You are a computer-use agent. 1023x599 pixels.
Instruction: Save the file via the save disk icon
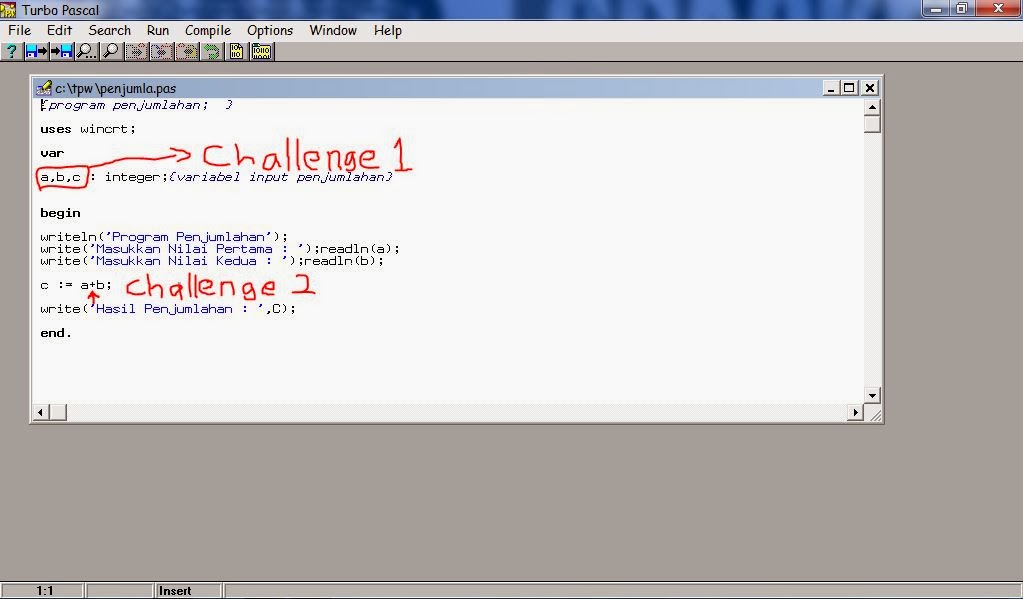click(57, 50)
